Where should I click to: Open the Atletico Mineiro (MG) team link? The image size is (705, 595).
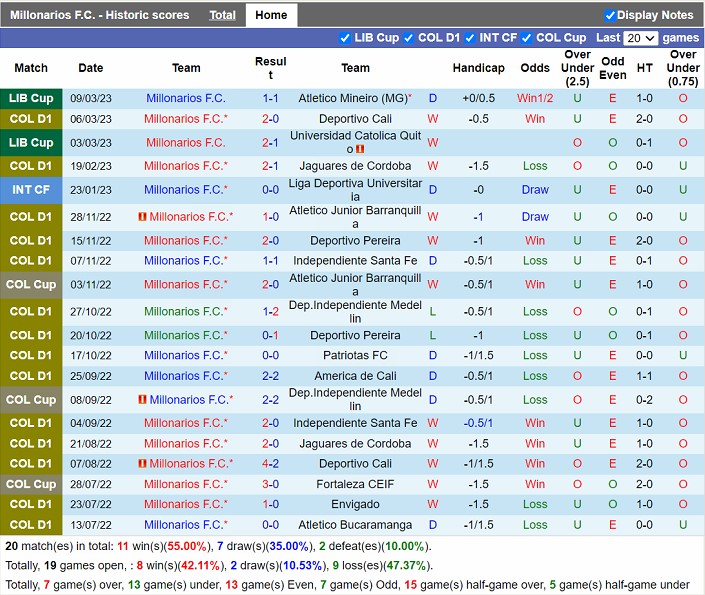point(353,98)
